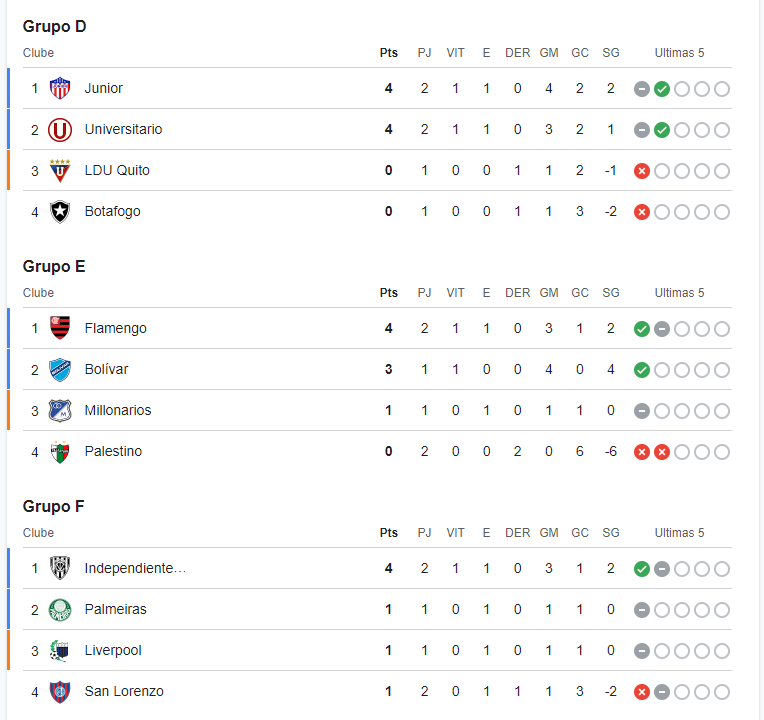764x720 pixels.
Task: Click Millonarios' gray draw result indicator
Action: tap(642, 411)
